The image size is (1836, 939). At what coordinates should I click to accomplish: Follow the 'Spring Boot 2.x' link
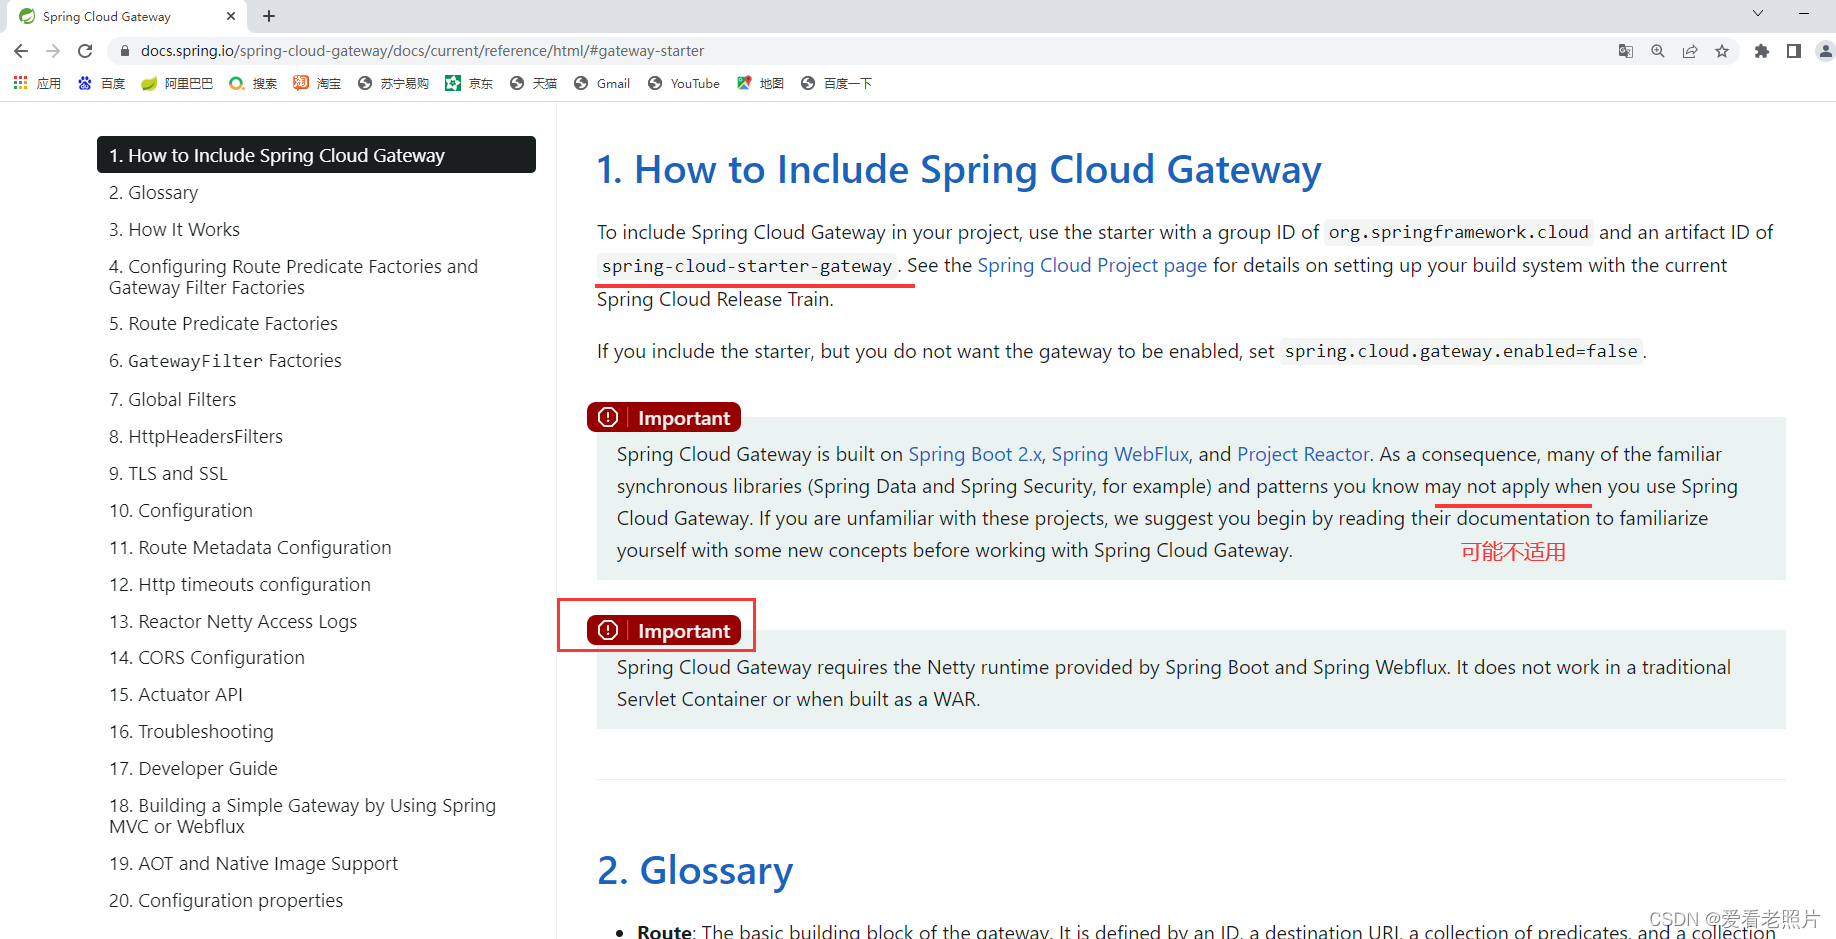tap(975, 454)
